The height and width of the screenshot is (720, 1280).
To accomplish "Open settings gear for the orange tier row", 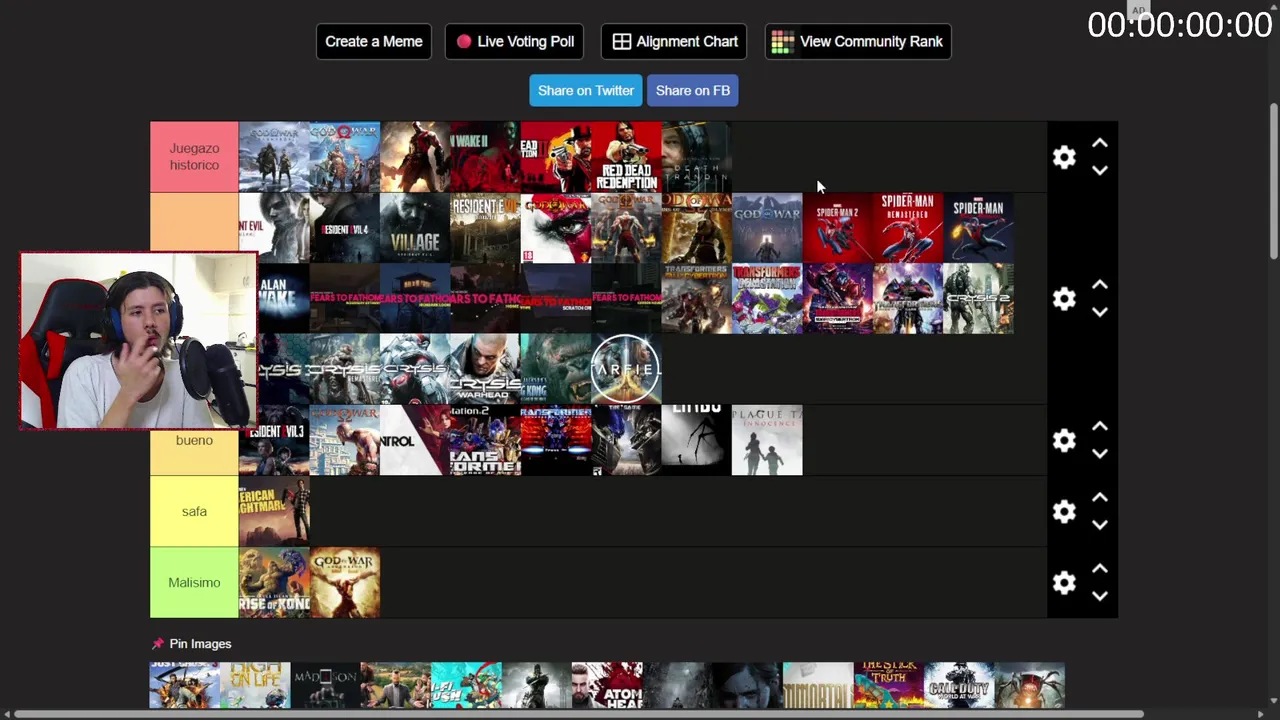I will coord(1064,299).
